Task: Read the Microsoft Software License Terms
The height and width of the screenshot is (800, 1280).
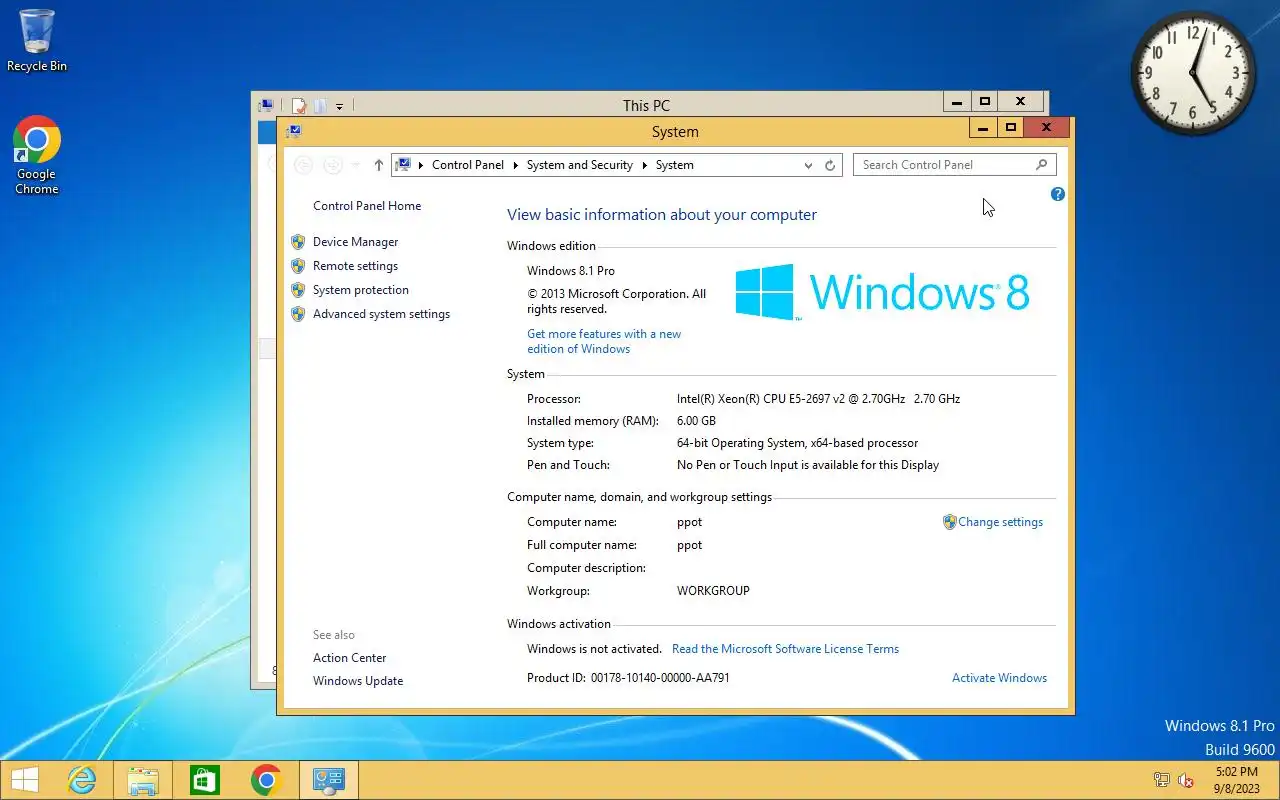Action: coord(785,649)
